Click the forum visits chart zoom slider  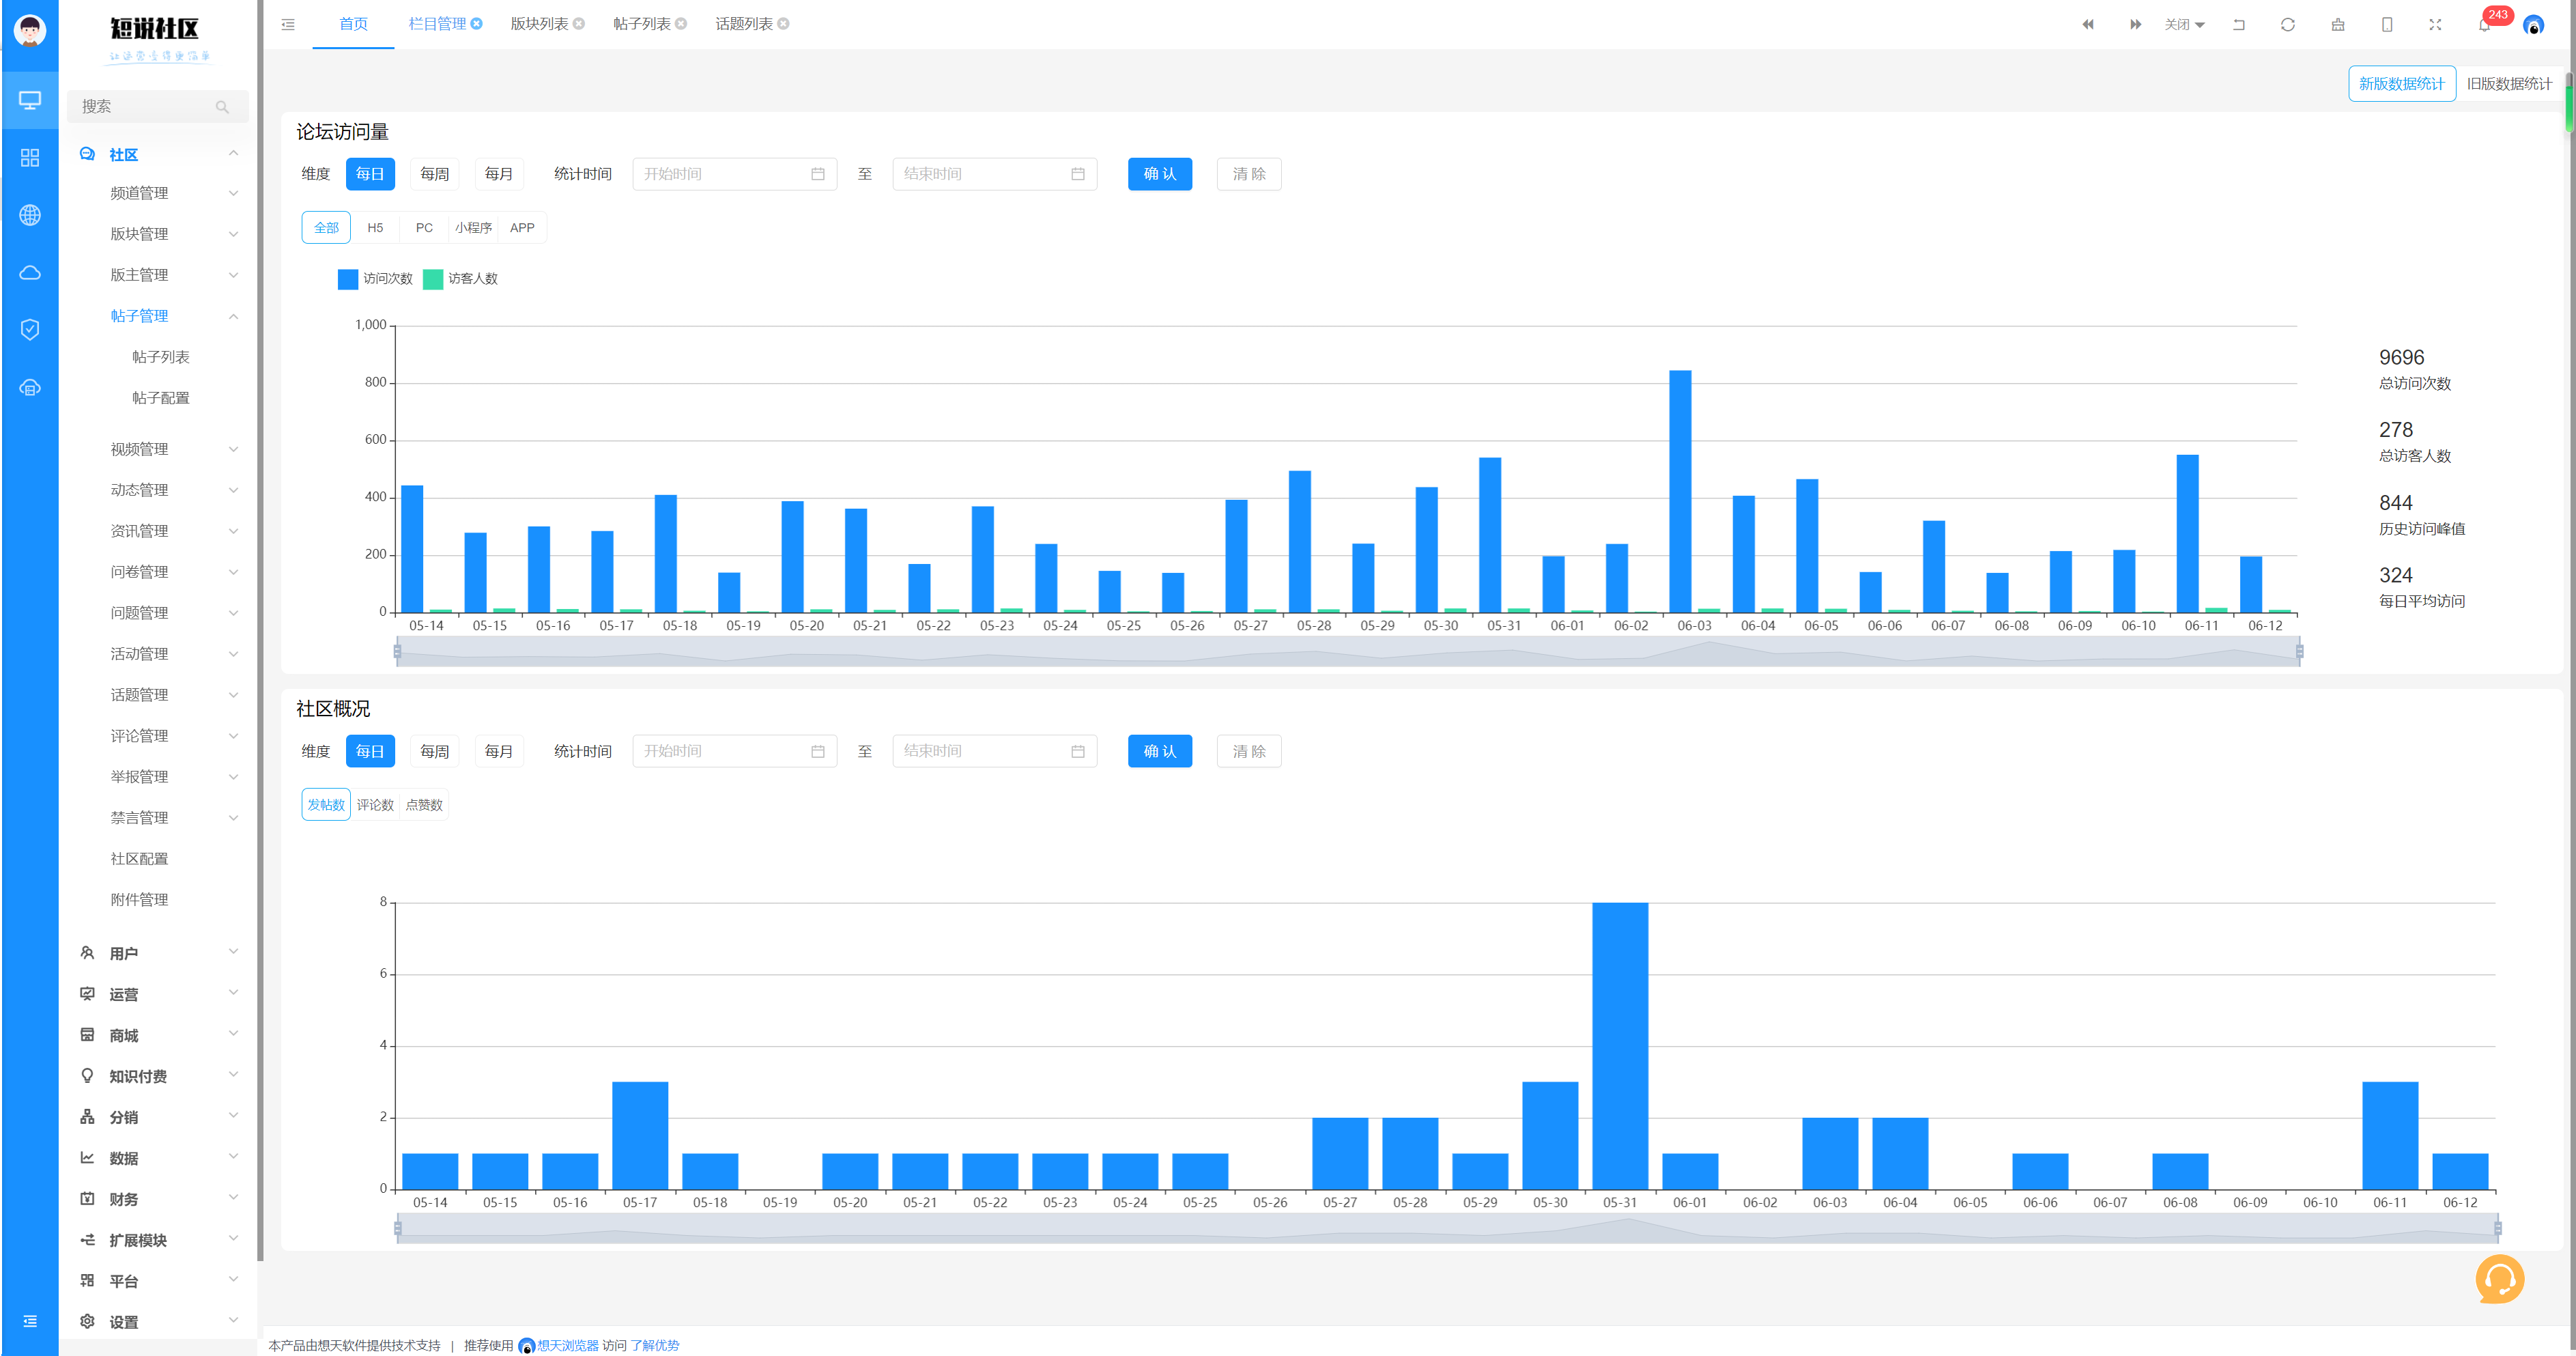point(1348,652)
